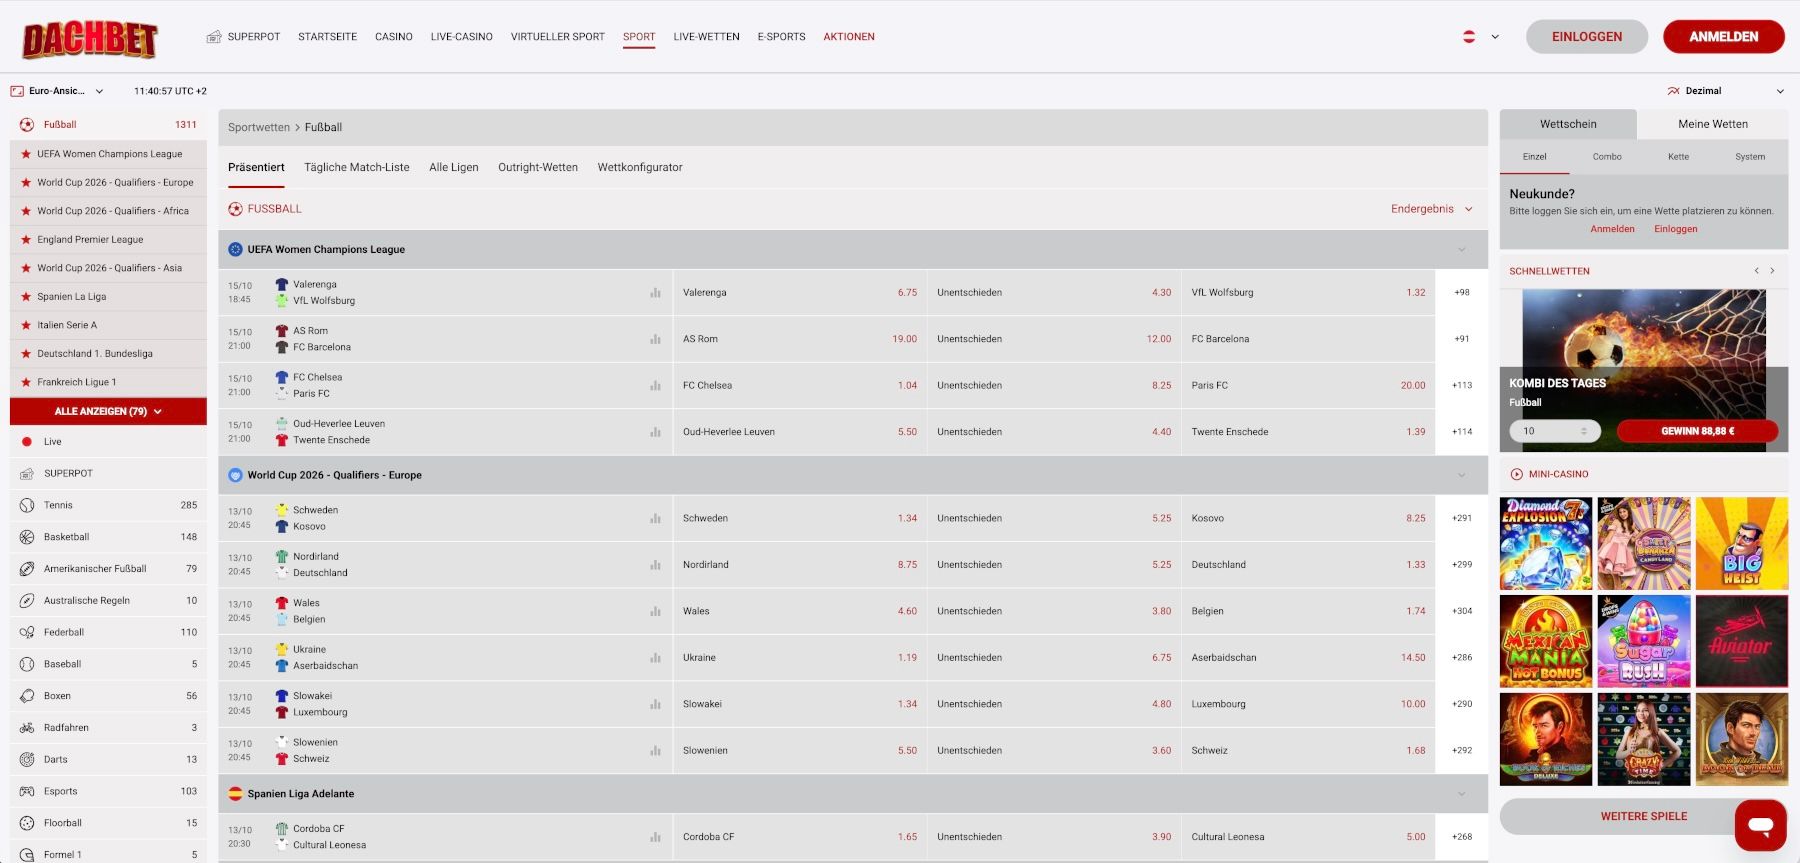
Task: Open the live chat bubble icon
Action: (1760, 825)
